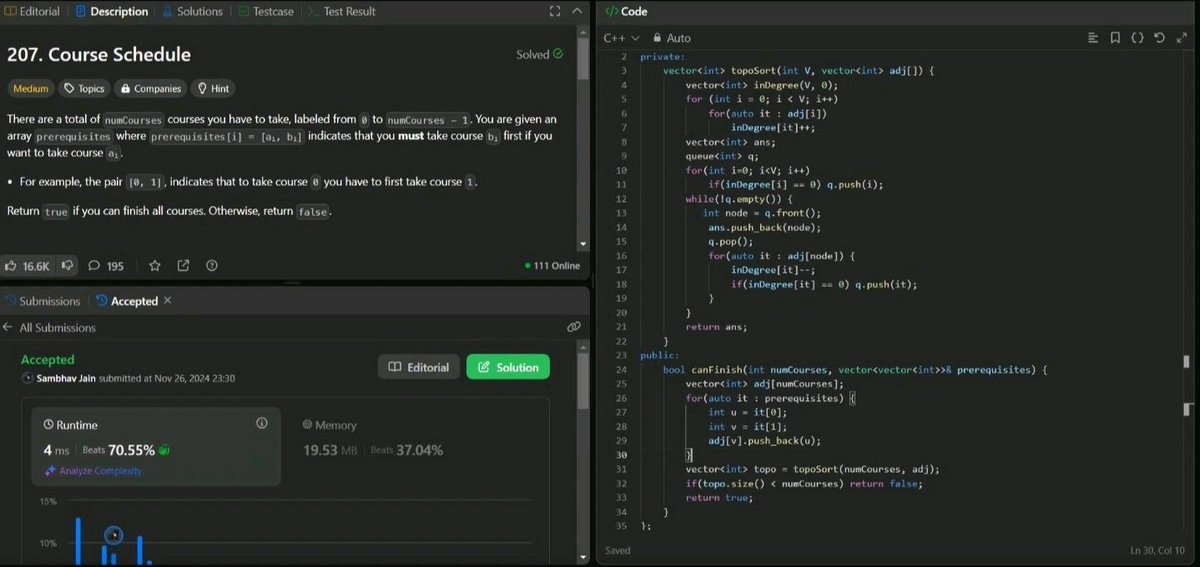This screenshot has width=1200, height=567.
Task: Click the Saved status text
Action: point(617,550)
